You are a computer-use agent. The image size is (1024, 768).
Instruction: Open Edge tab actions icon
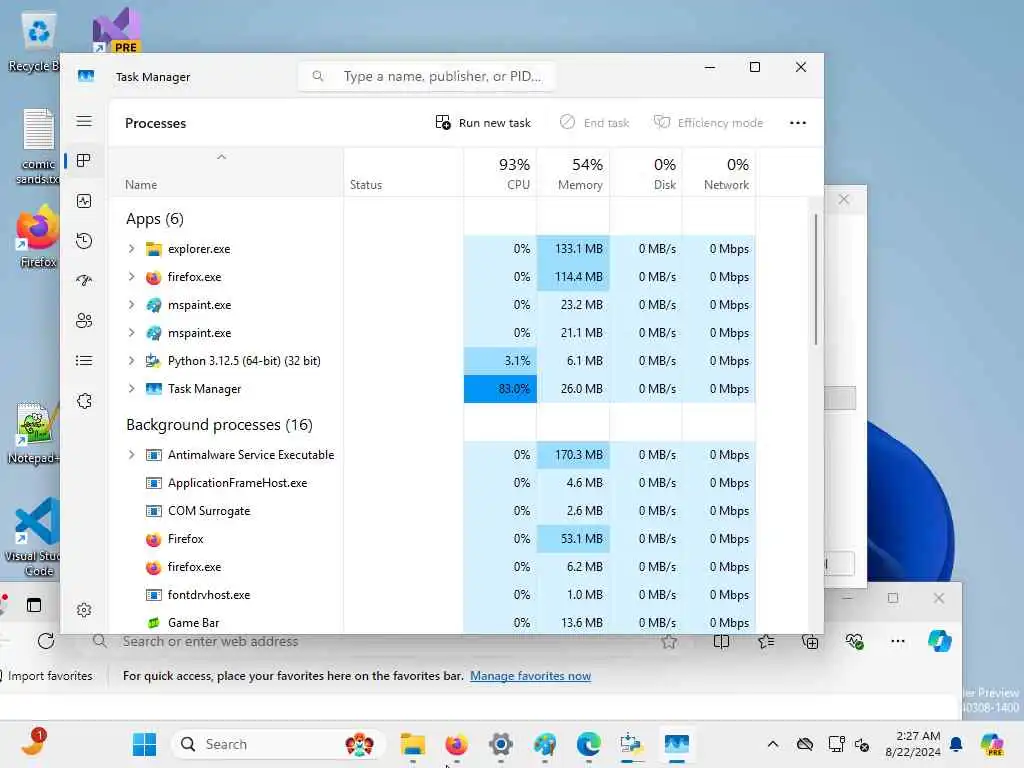34,605
